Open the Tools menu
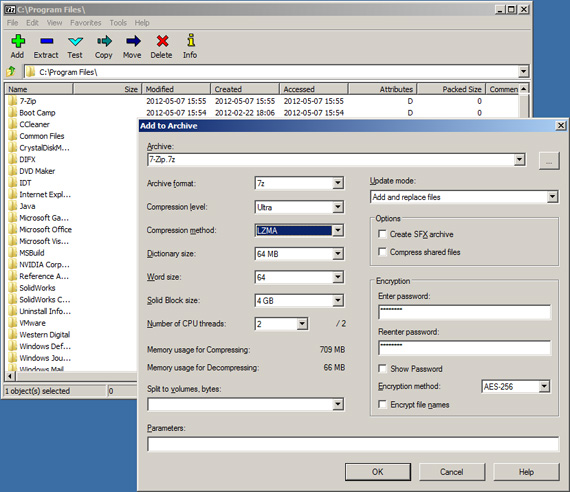The image size is (570, 492). point(118,23)
